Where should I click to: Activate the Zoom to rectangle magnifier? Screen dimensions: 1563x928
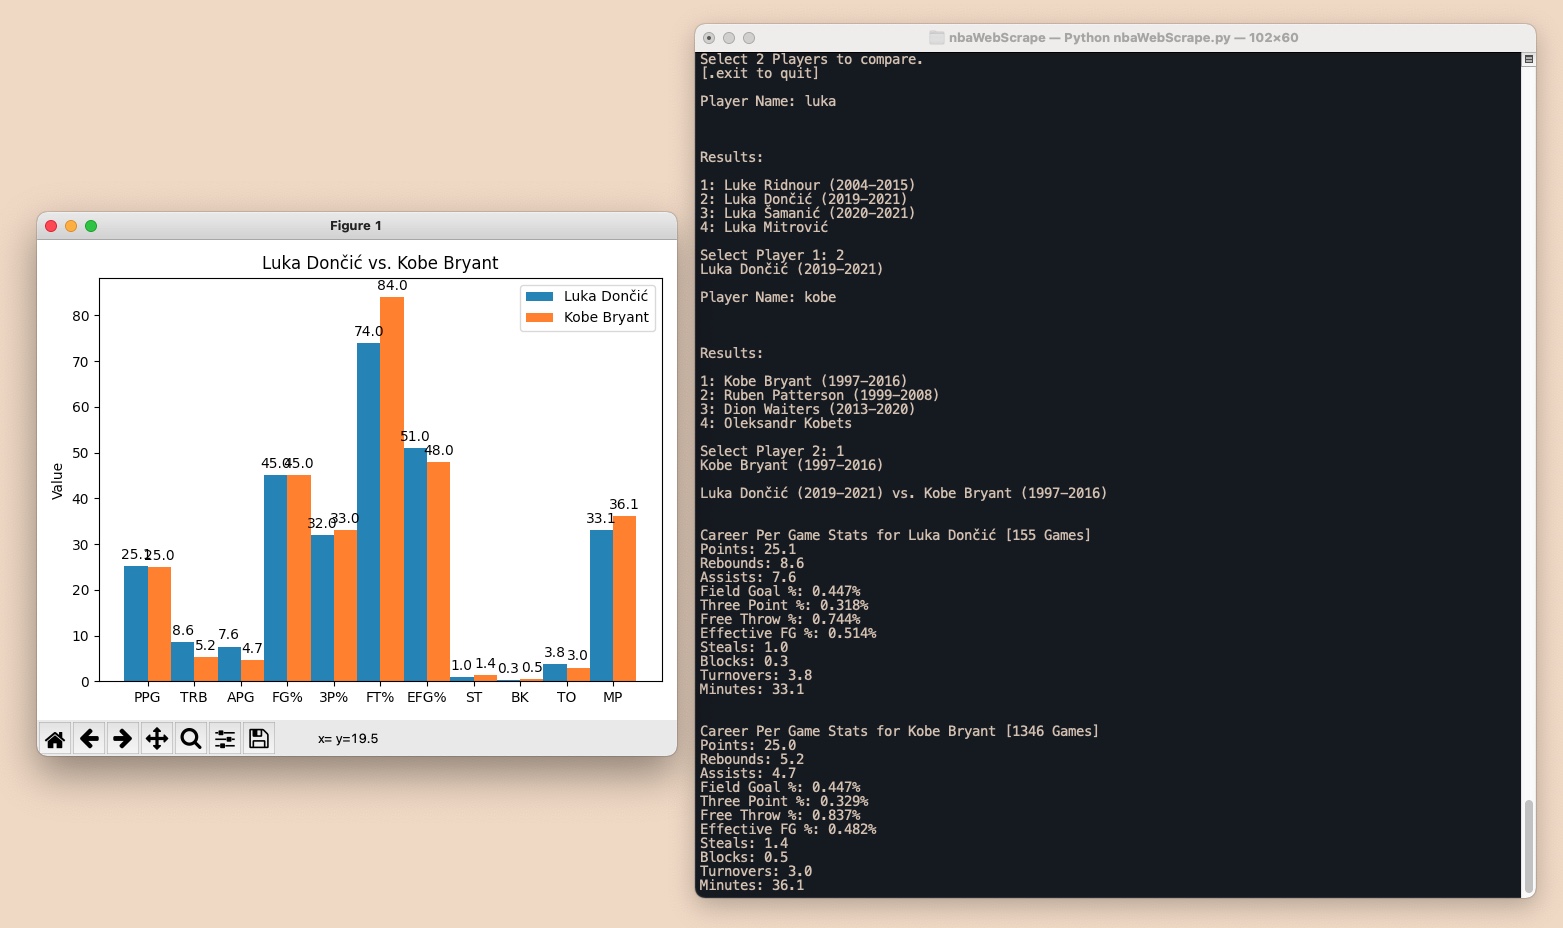coord(191,739)
